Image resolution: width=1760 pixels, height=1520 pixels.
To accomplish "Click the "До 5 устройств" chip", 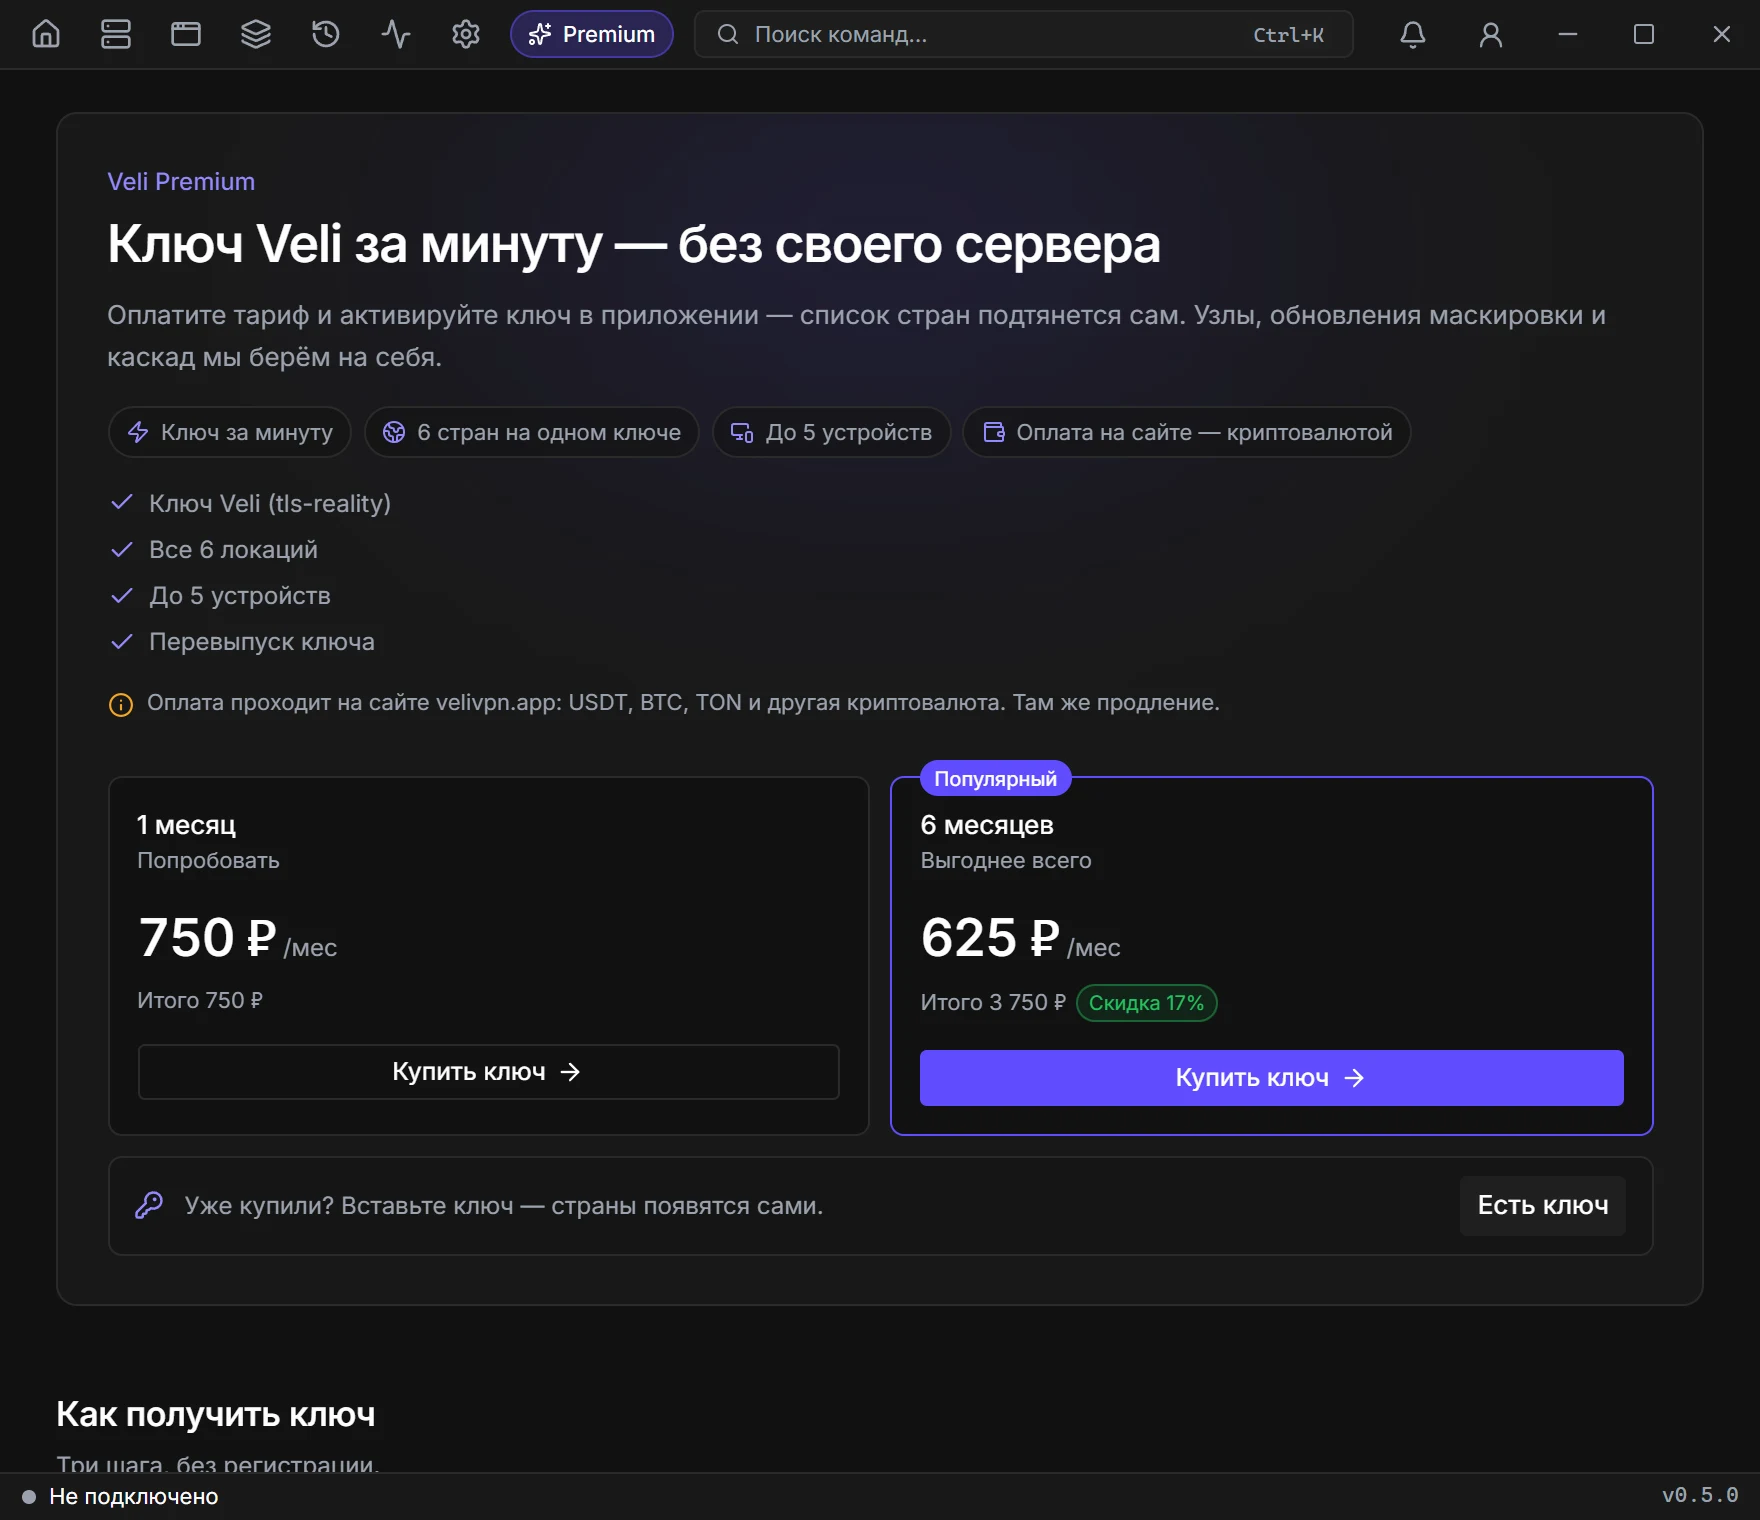I will coord(832,432).
